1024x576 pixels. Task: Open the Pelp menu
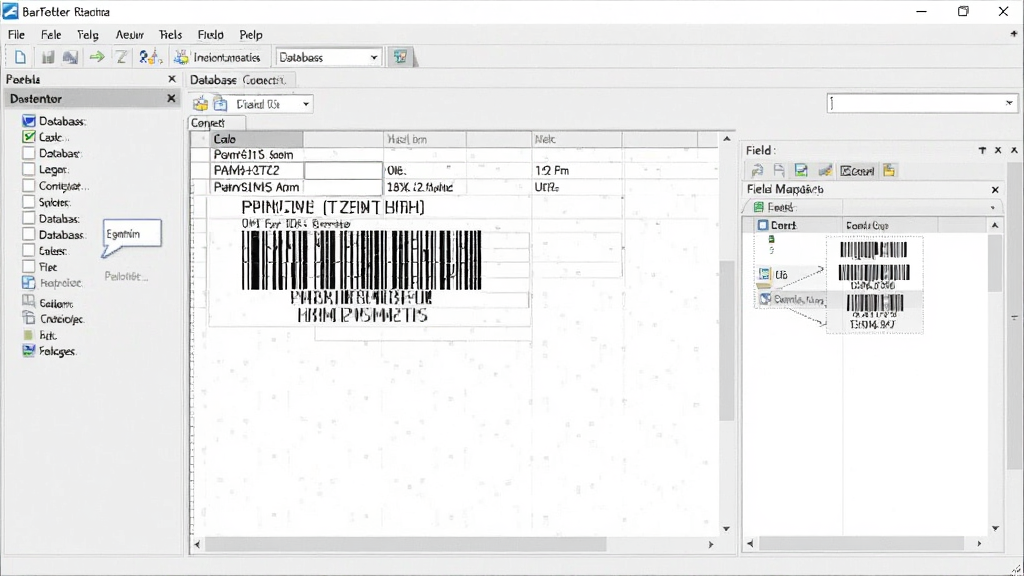coord(251,35)
